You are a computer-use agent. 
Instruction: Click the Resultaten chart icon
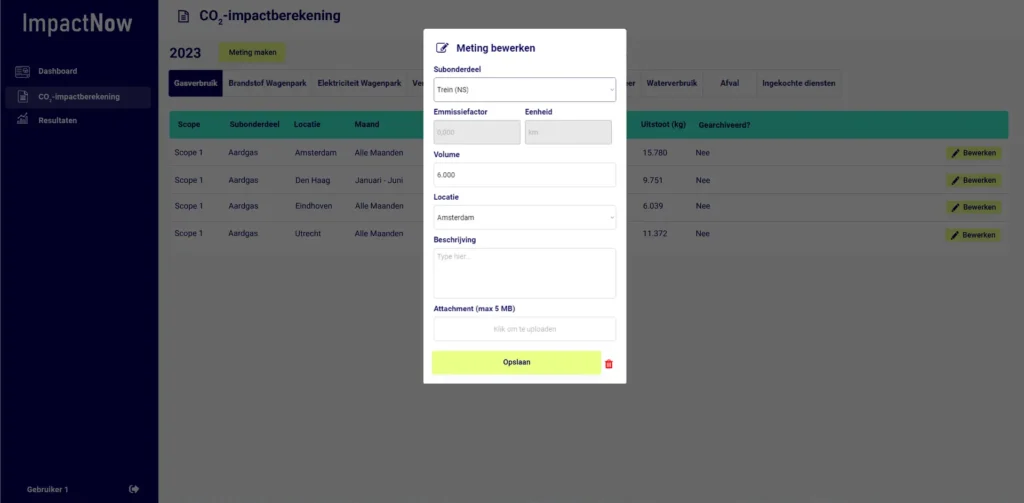point(22,120)
